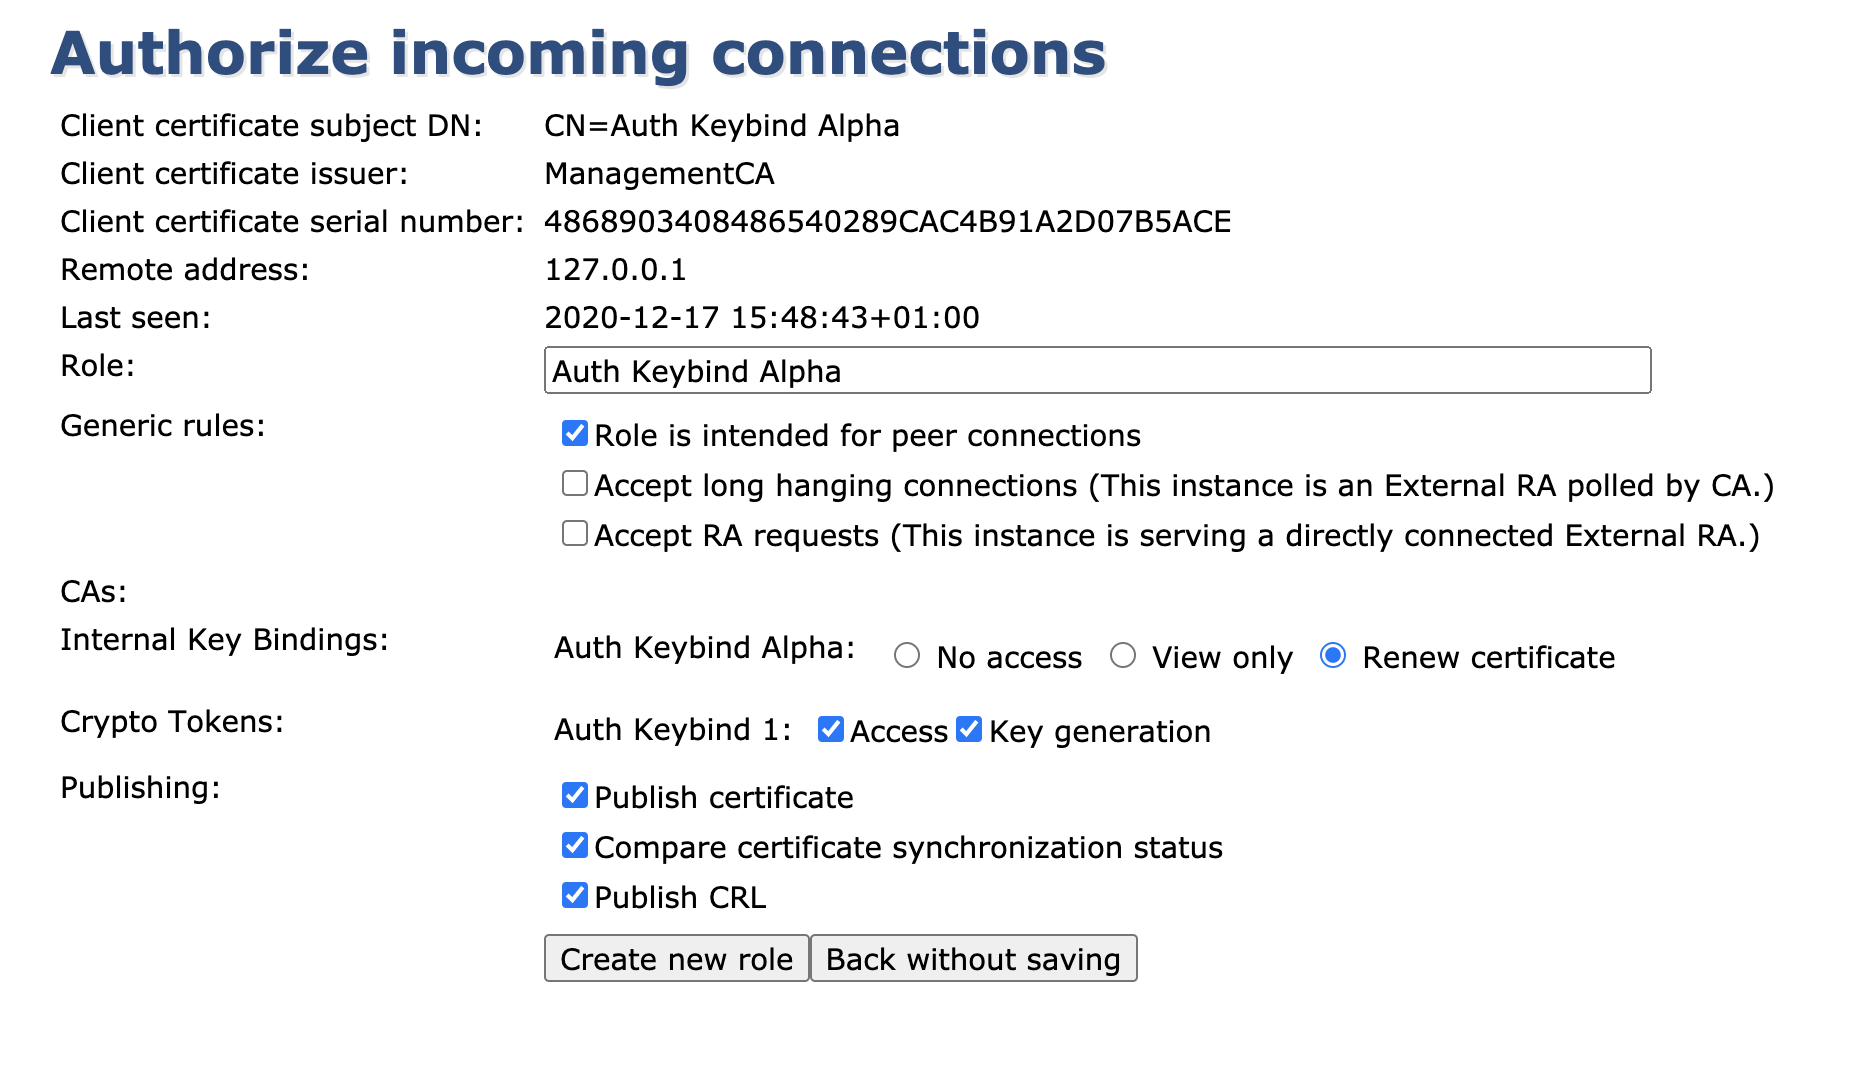Enable 'Accept RA requests' checkbox

click(575, 534)
